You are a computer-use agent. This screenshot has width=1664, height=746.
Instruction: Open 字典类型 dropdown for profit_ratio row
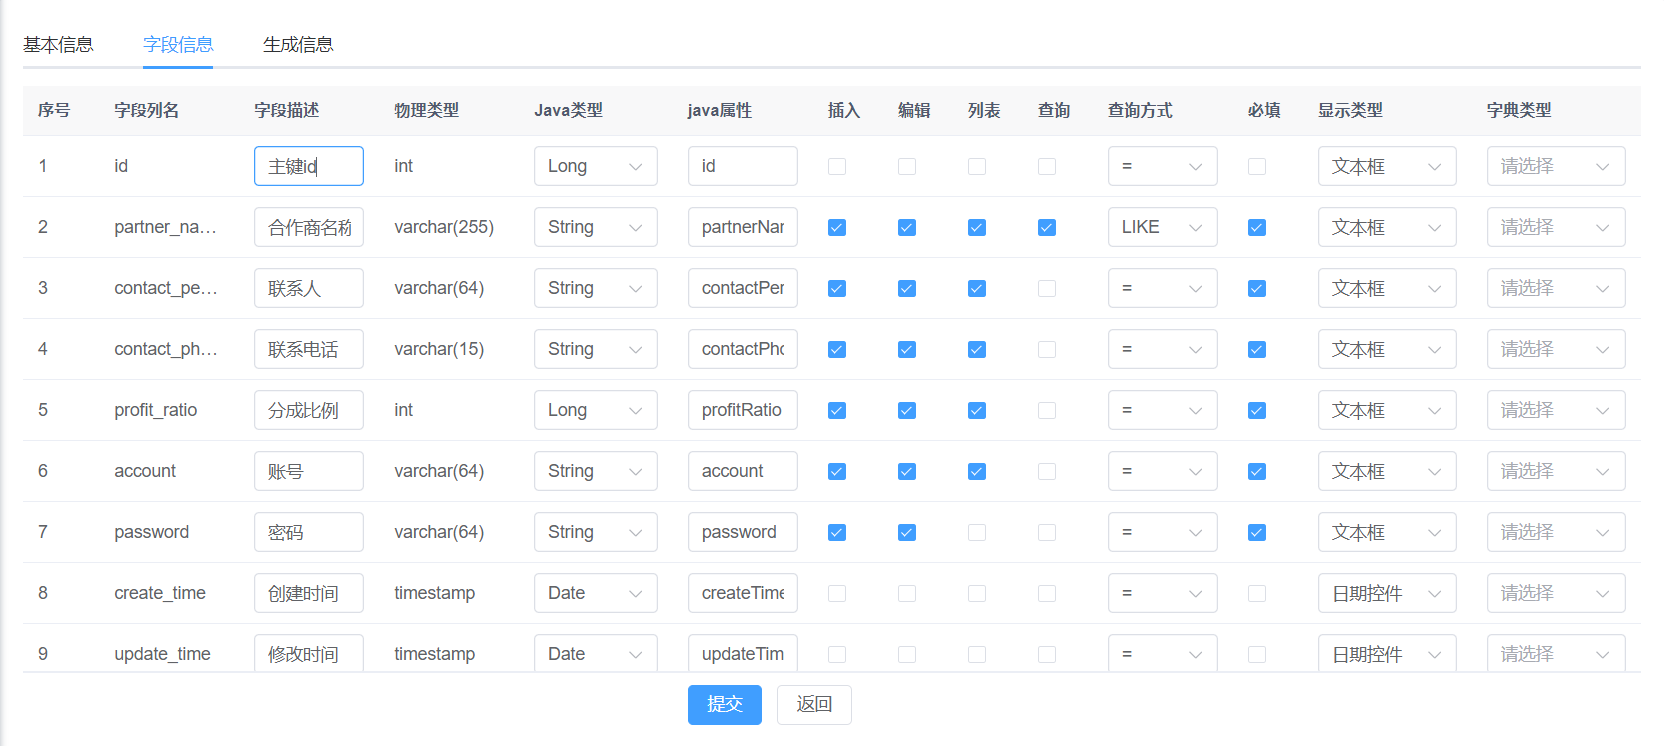1556,410
